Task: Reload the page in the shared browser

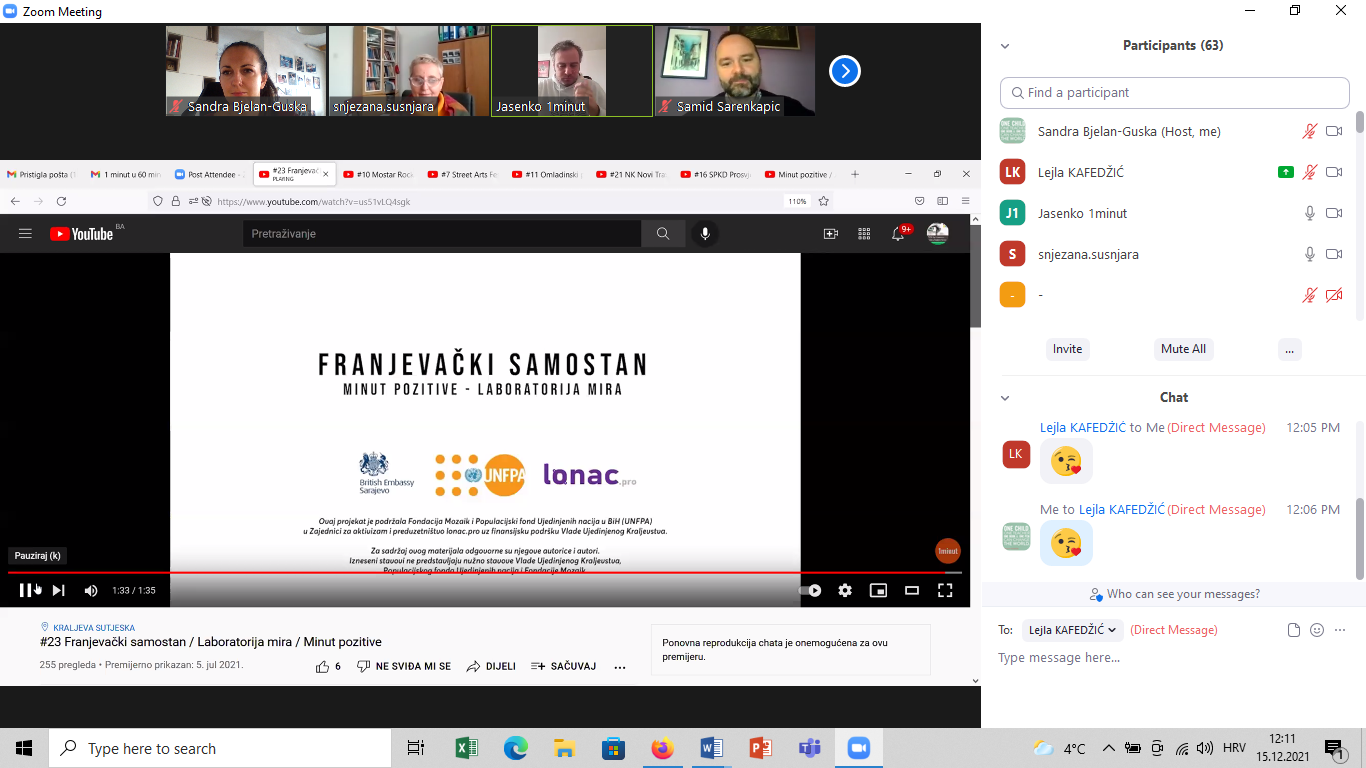Action: pos(61,201)
